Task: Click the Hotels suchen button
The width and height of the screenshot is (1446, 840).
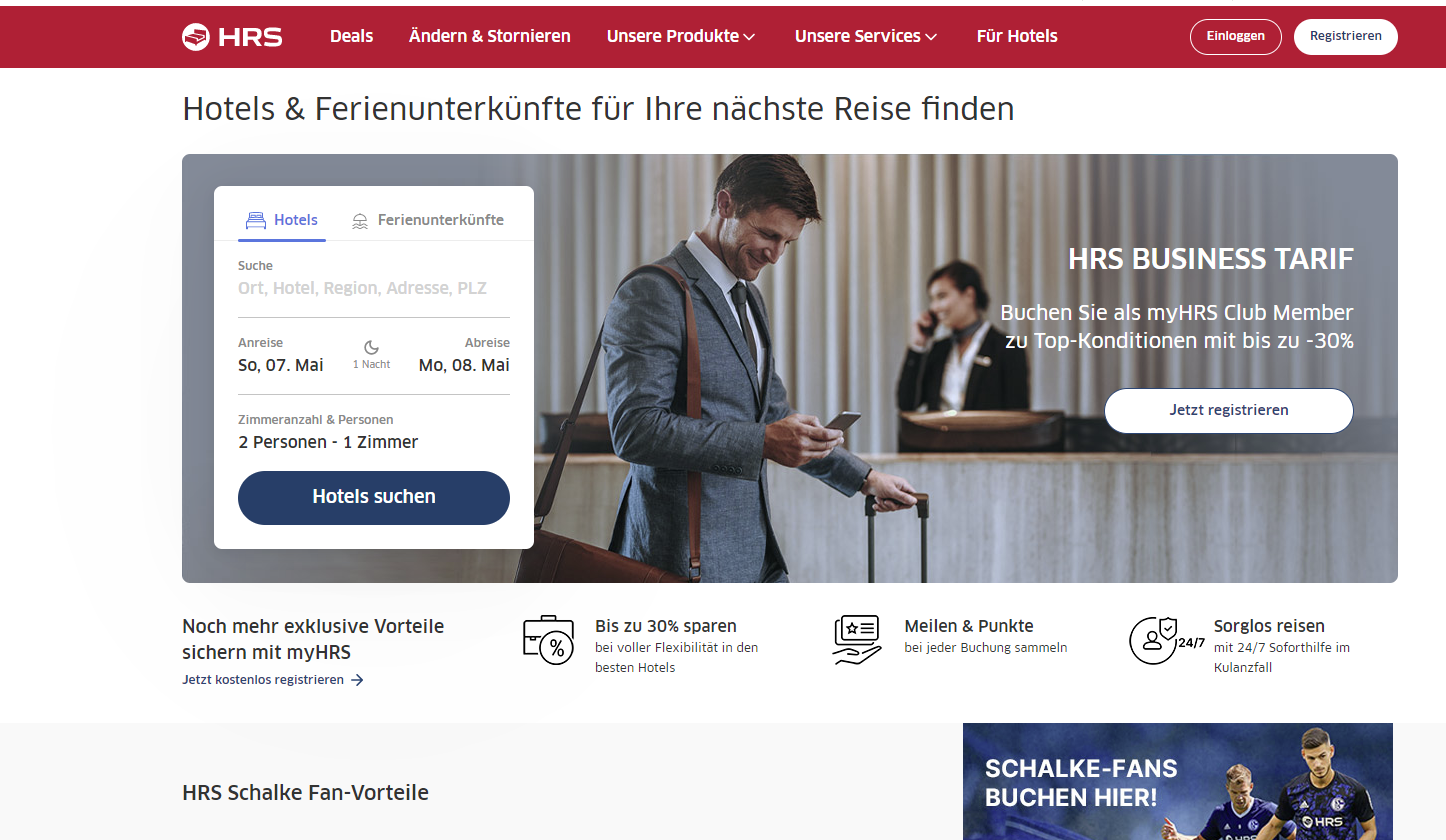Action: tap(374, 497)
